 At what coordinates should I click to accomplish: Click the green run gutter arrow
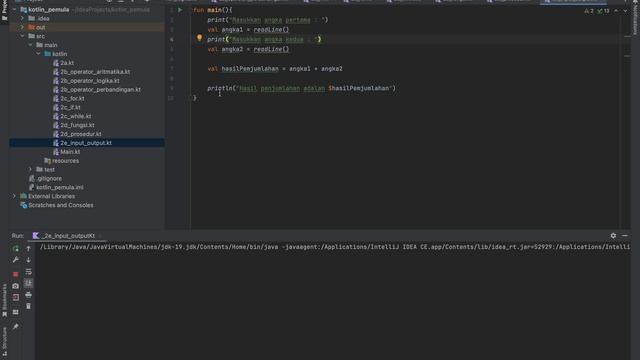(180, 10)
